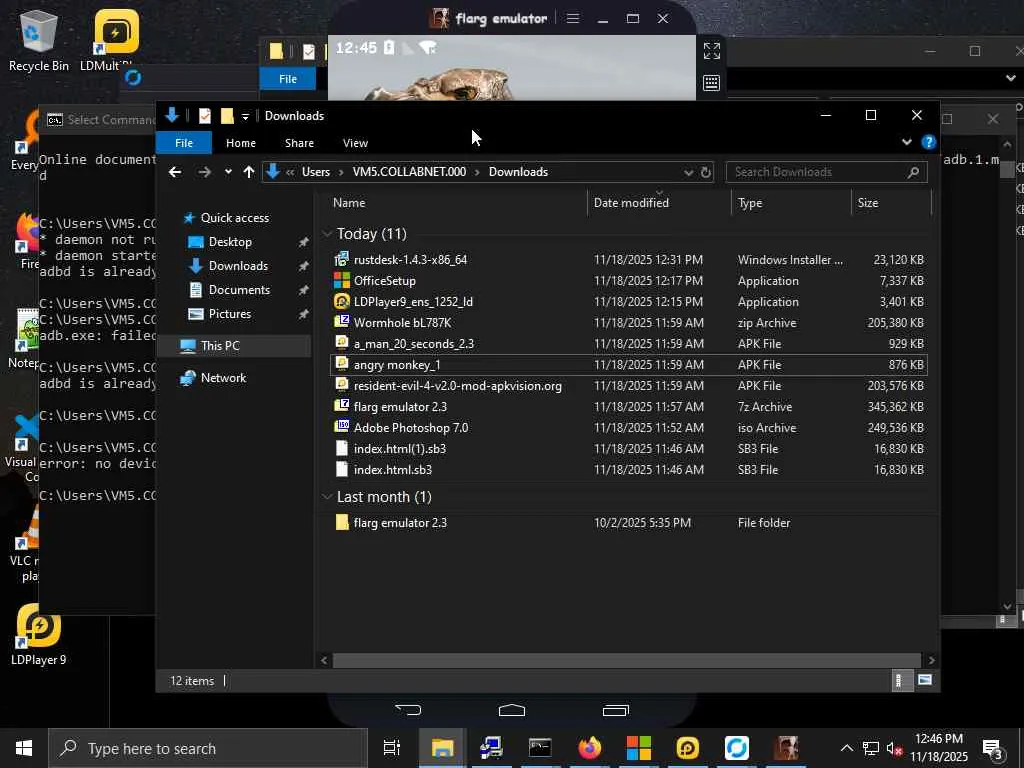Viewport: 1024px width, 768px height.
Task: Click the VM5.COLLABNET.000 breadcrumb
Action: point(409,172)
